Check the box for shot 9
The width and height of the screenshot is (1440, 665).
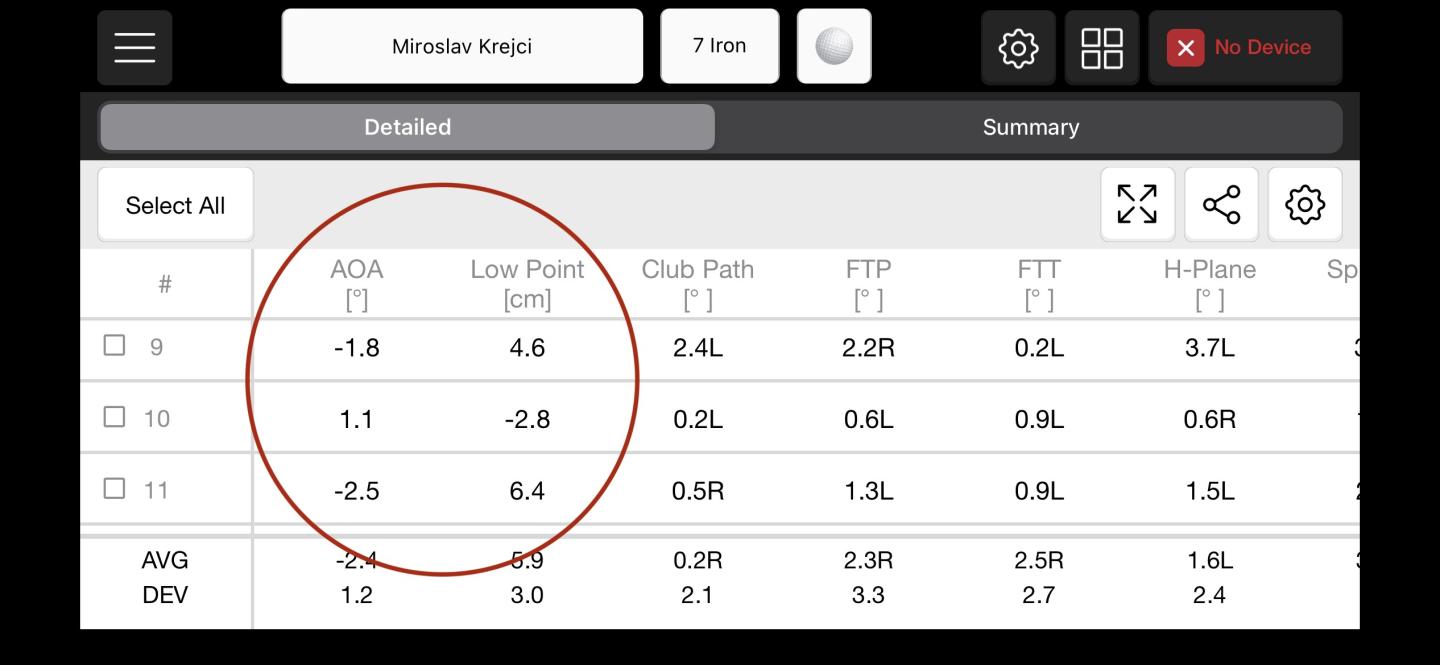(115, 346)
